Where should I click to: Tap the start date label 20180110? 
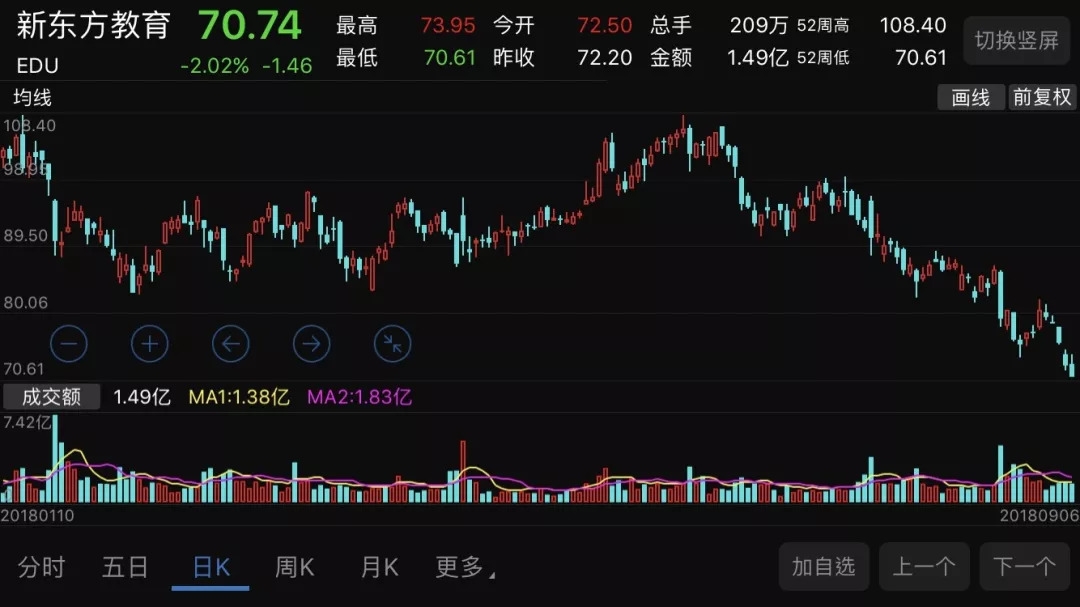(37, 515)
